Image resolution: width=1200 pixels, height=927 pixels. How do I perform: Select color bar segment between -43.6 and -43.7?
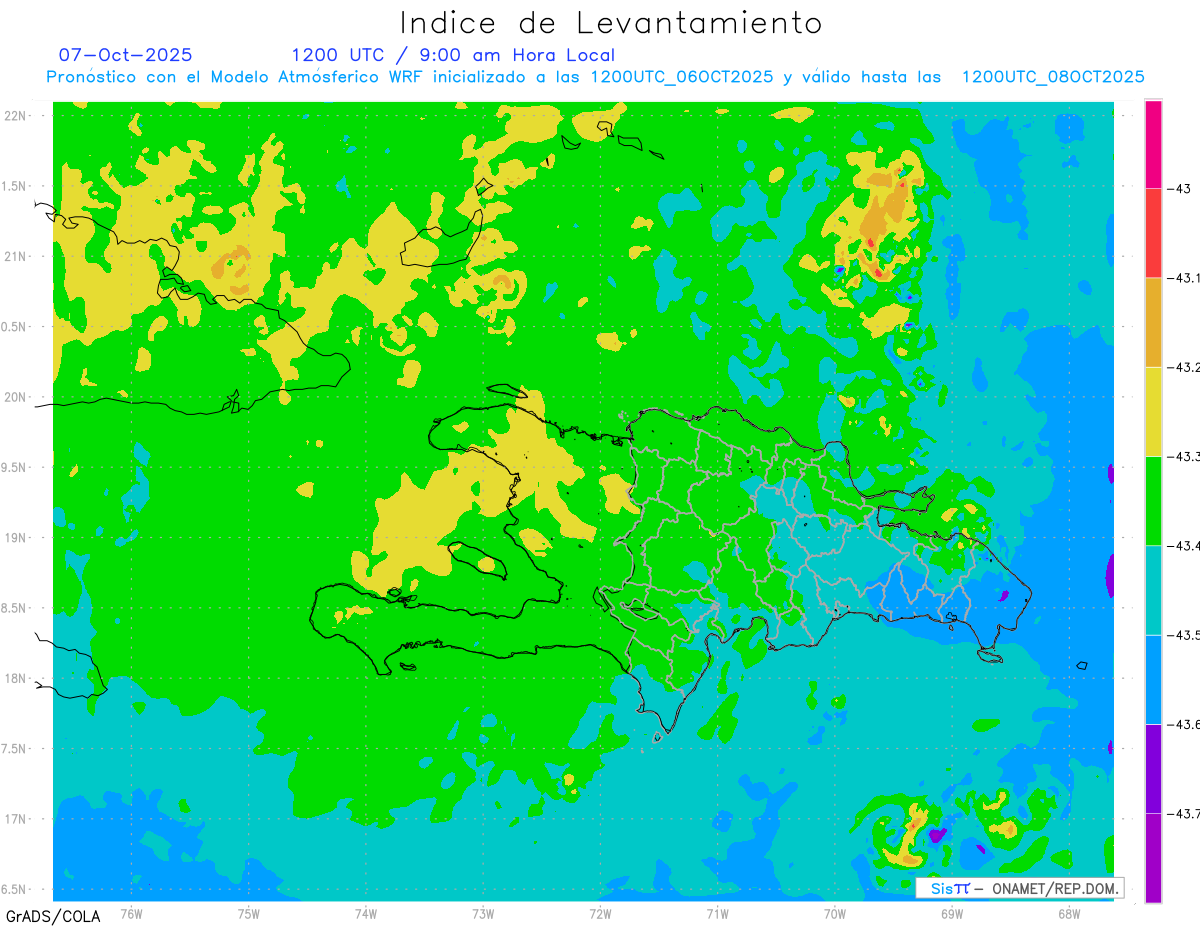[x=1153, y=768]
